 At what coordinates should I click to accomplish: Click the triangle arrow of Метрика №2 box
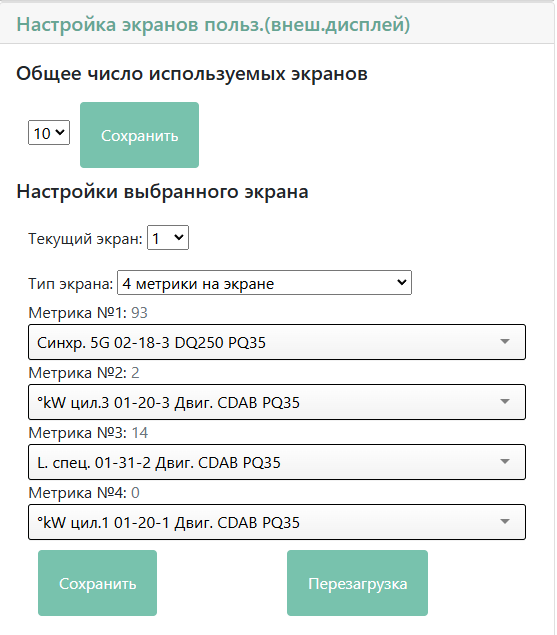click(x=505, y=402)
